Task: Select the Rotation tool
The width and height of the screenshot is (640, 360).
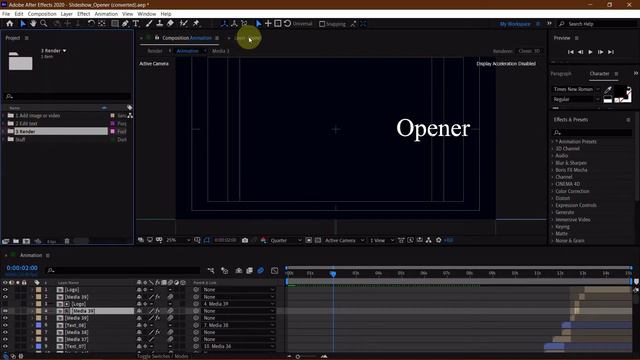Action: pos(91,24)
